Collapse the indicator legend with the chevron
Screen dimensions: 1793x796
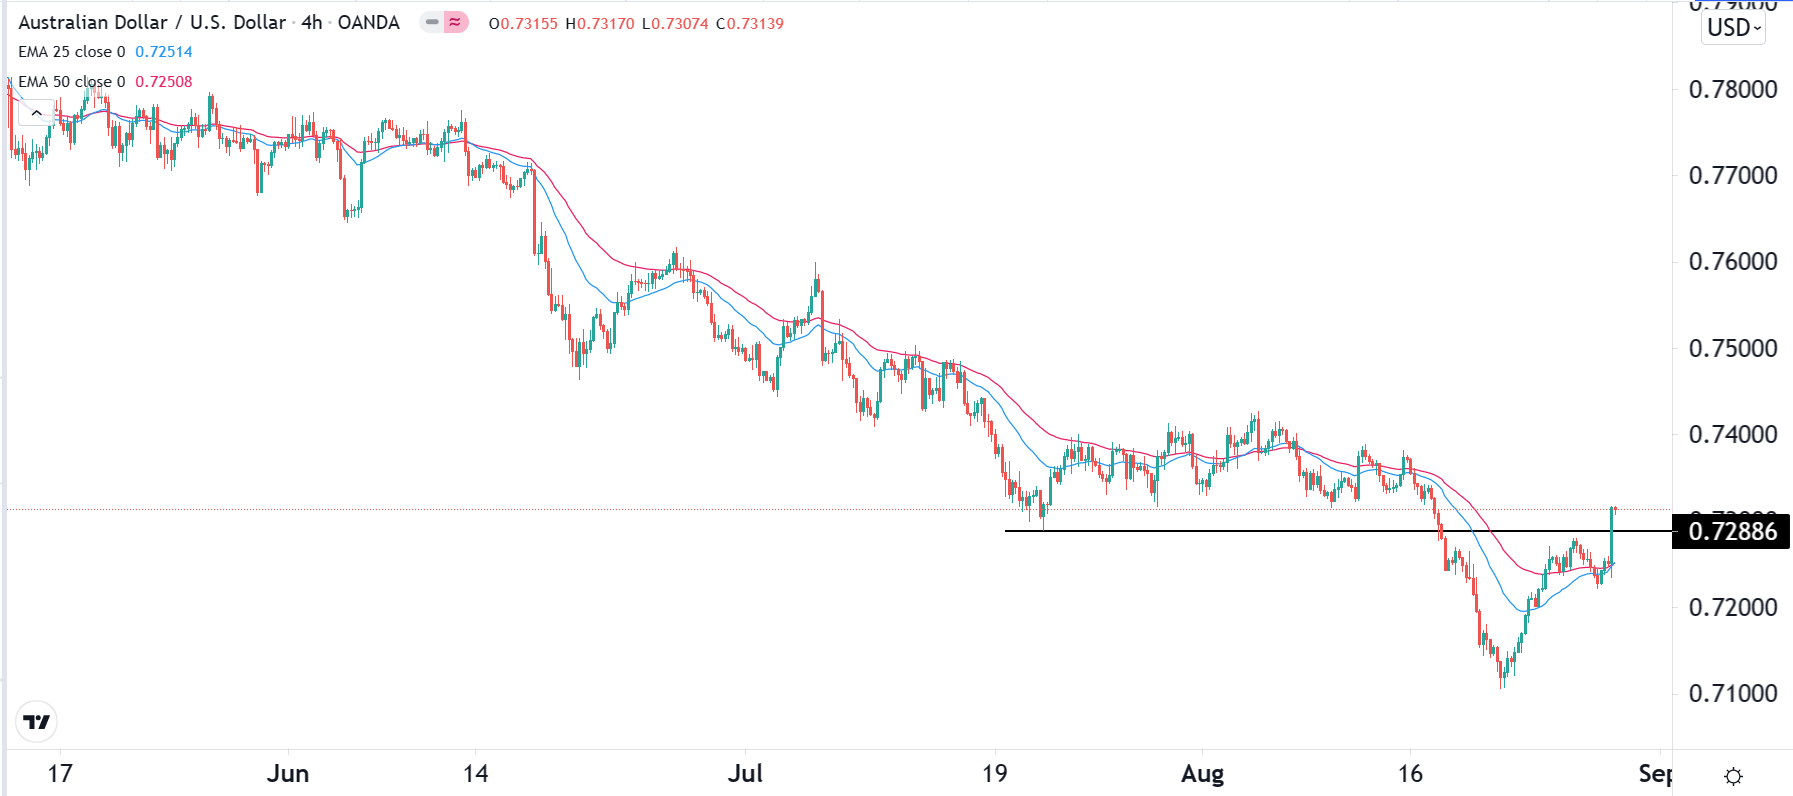(x=36, y=113)
